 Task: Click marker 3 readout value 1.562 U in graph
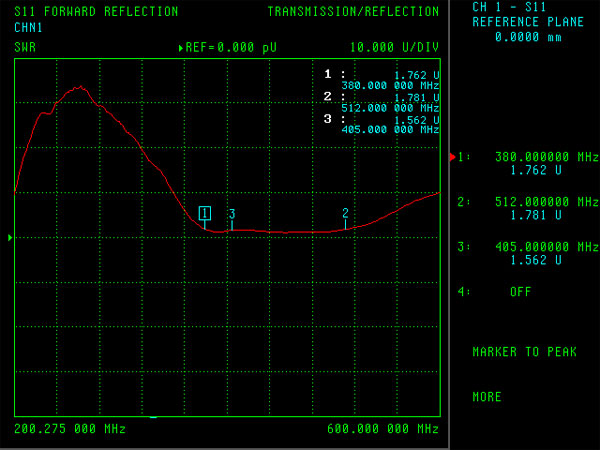click(416, 120)
